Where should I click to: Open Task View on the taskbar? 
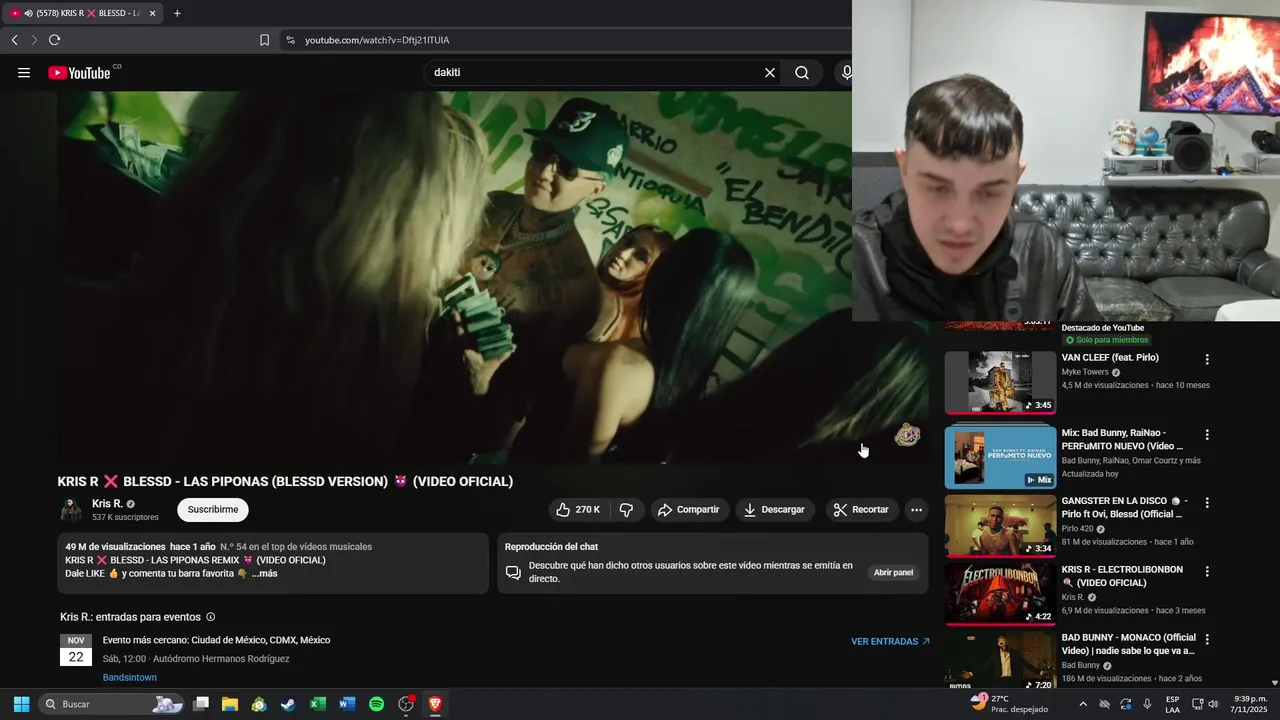click(201, 704)
